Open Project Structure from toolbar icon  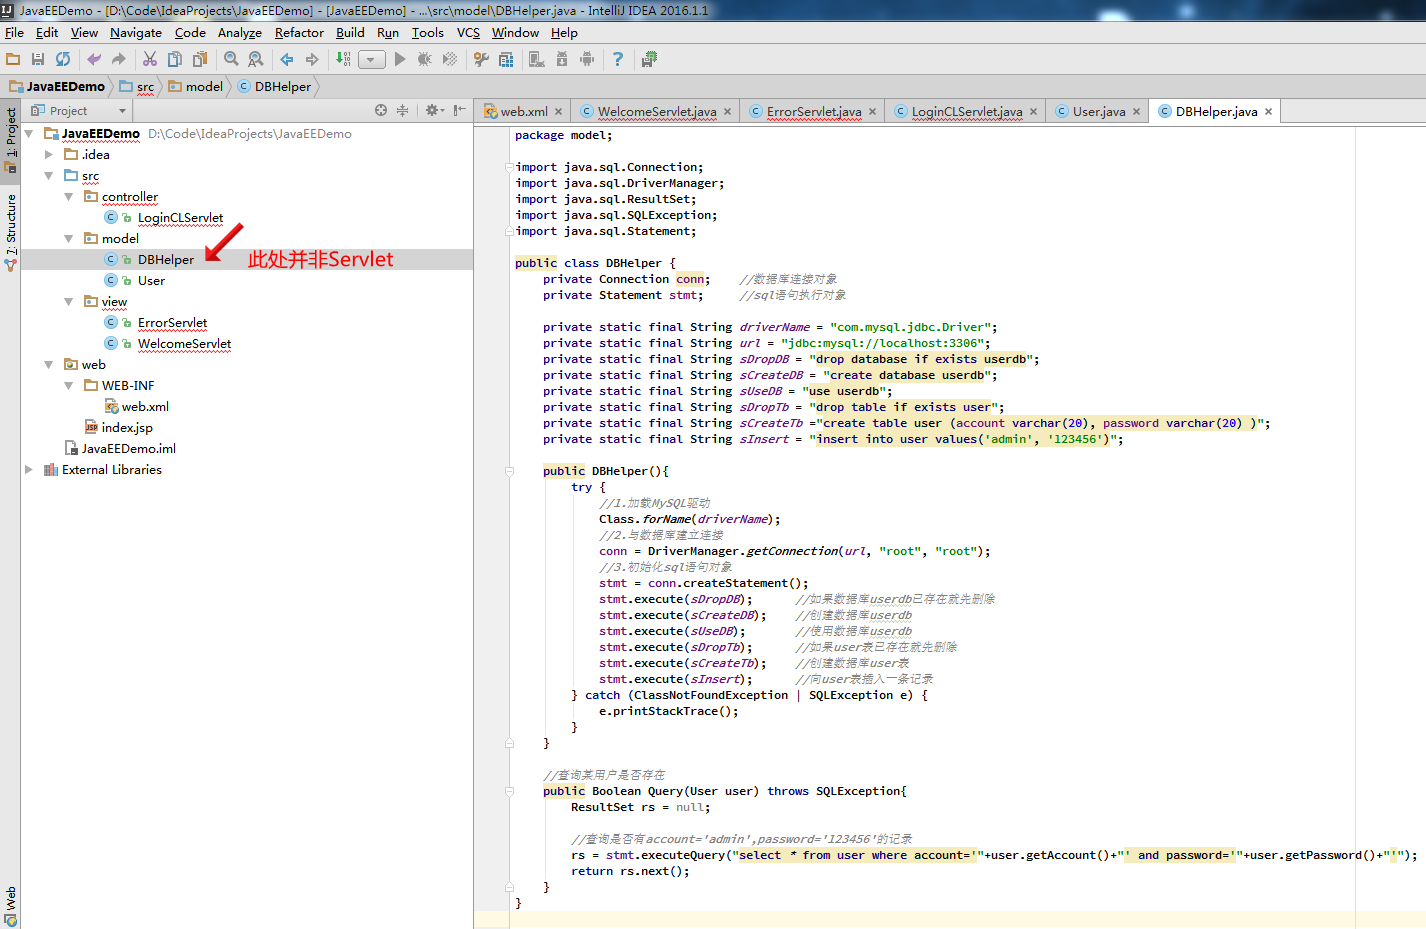point(506,60)
